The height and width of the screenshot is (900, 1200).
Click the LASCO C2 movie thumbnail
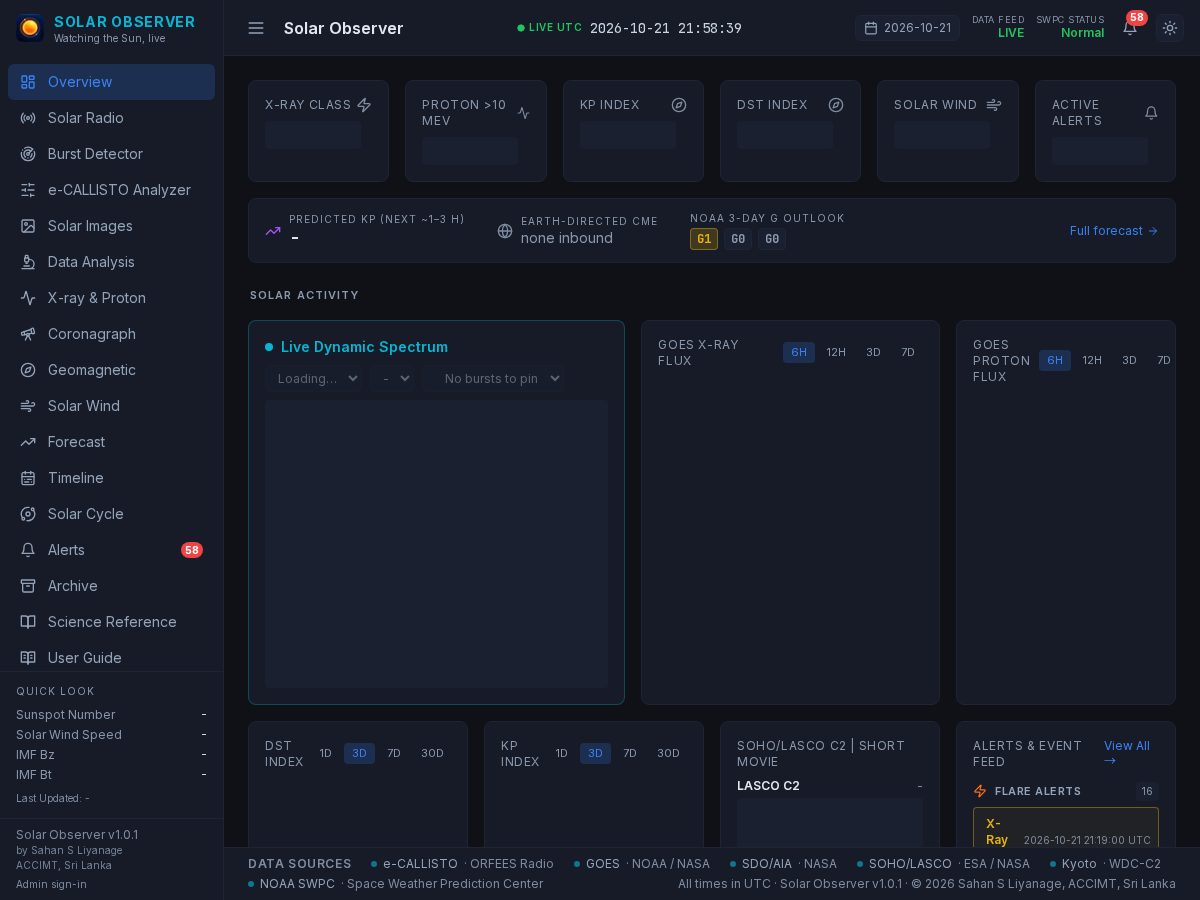(x=830, y=822)
